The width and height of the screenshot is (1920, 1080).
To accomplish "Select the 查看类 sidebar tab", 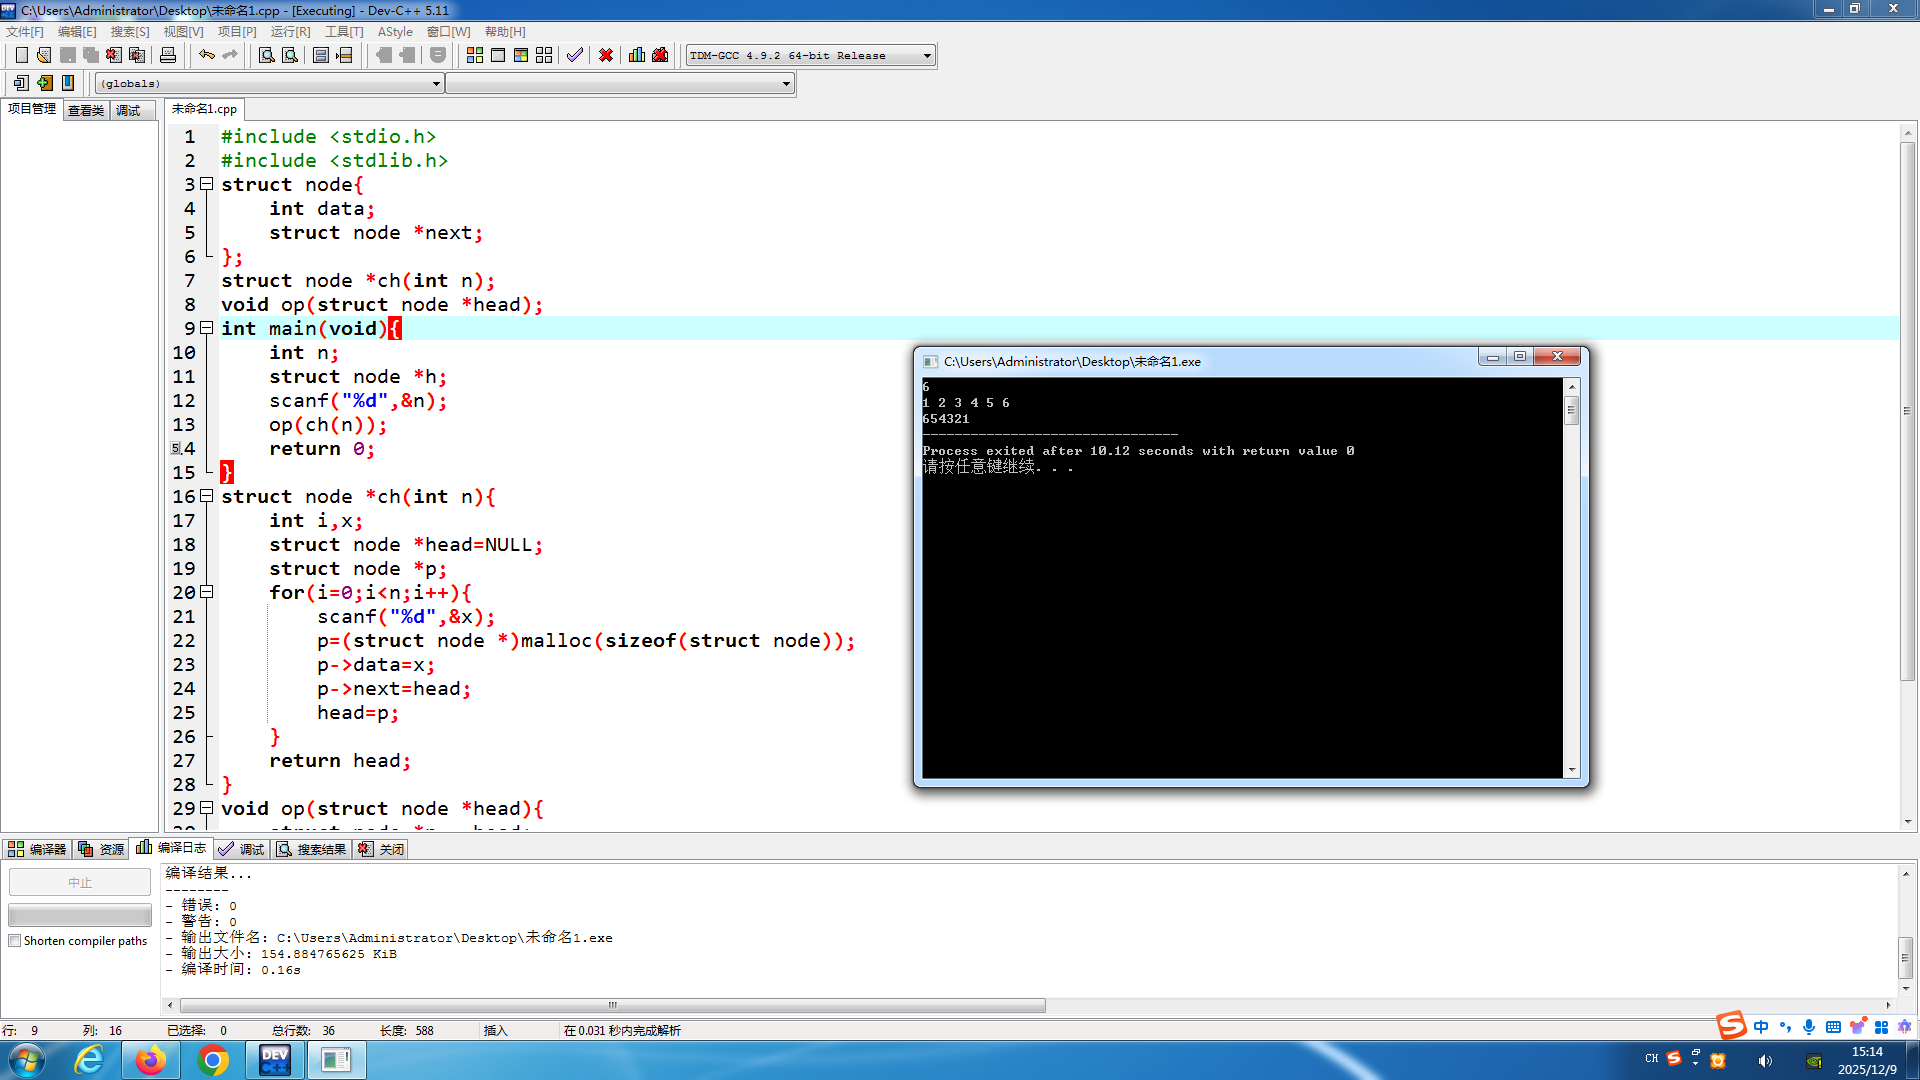I will [x=86, y=110].
